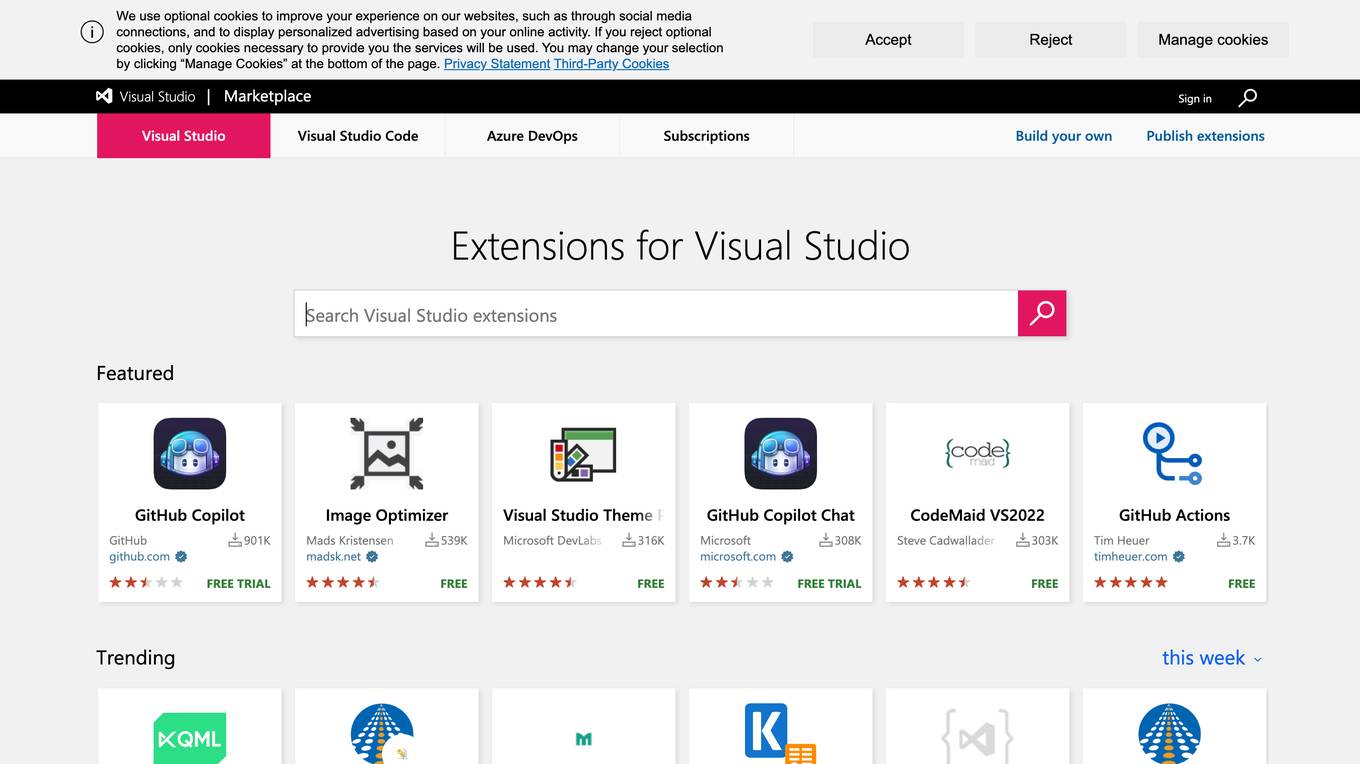Screen dimensions: 1360x764
Task: Click download count icon for GitHub Copilot
Action: tap(235, 540)
